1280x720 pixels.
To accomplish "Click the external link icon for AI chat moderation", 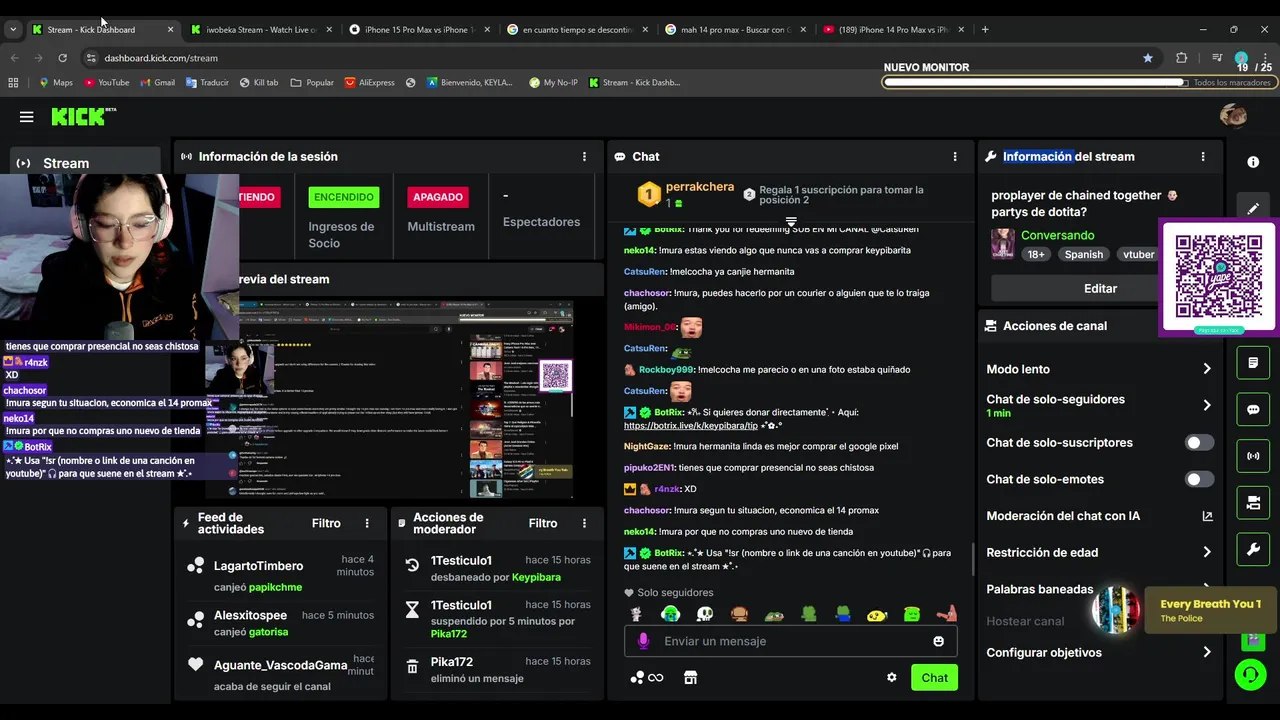I will click(1207, 516).
